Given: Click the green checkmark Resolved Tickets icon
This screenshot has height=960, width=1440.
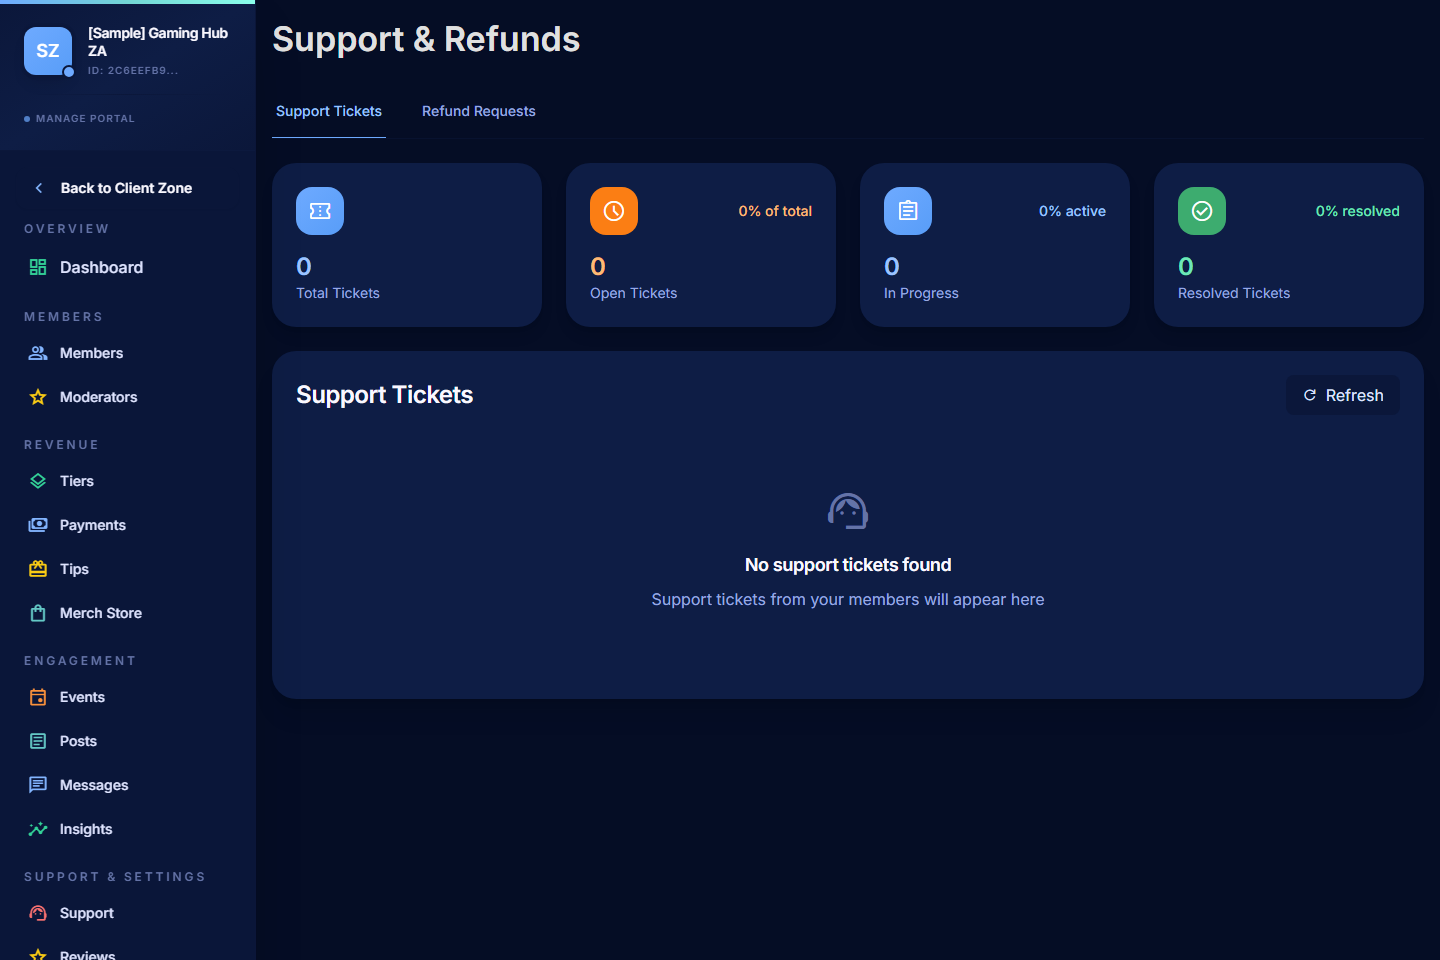Looking at the screenshot, I should (x=1202, y=211).
